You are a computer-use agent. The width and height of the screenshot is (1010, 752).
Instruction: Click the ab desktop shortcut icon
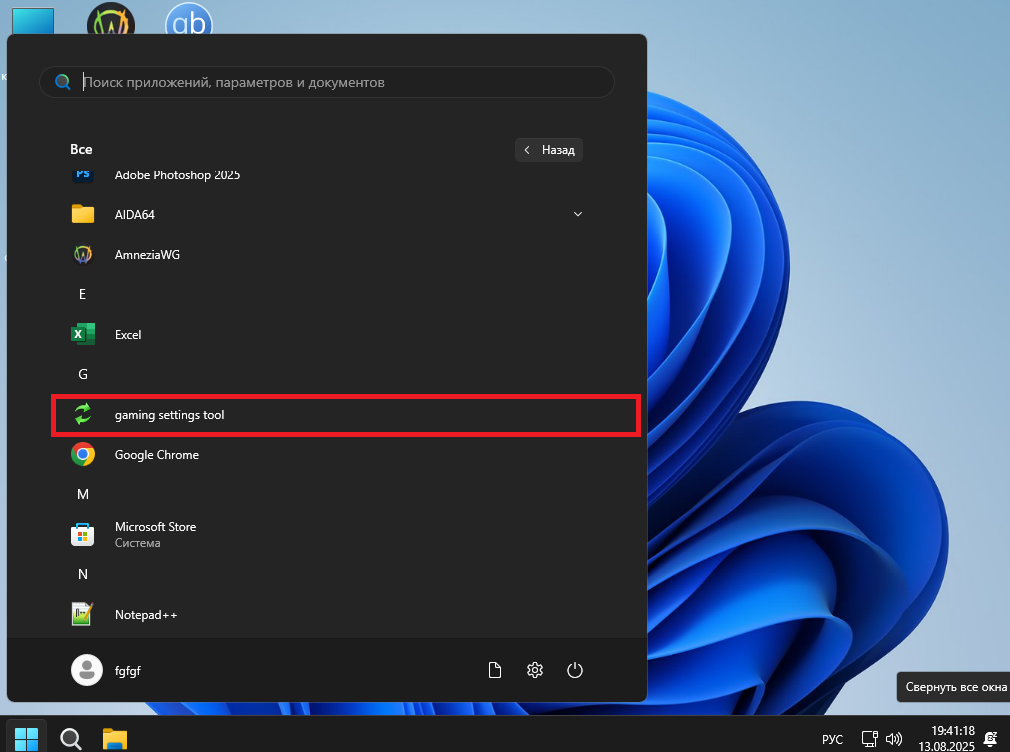click(x=189, y=19)
